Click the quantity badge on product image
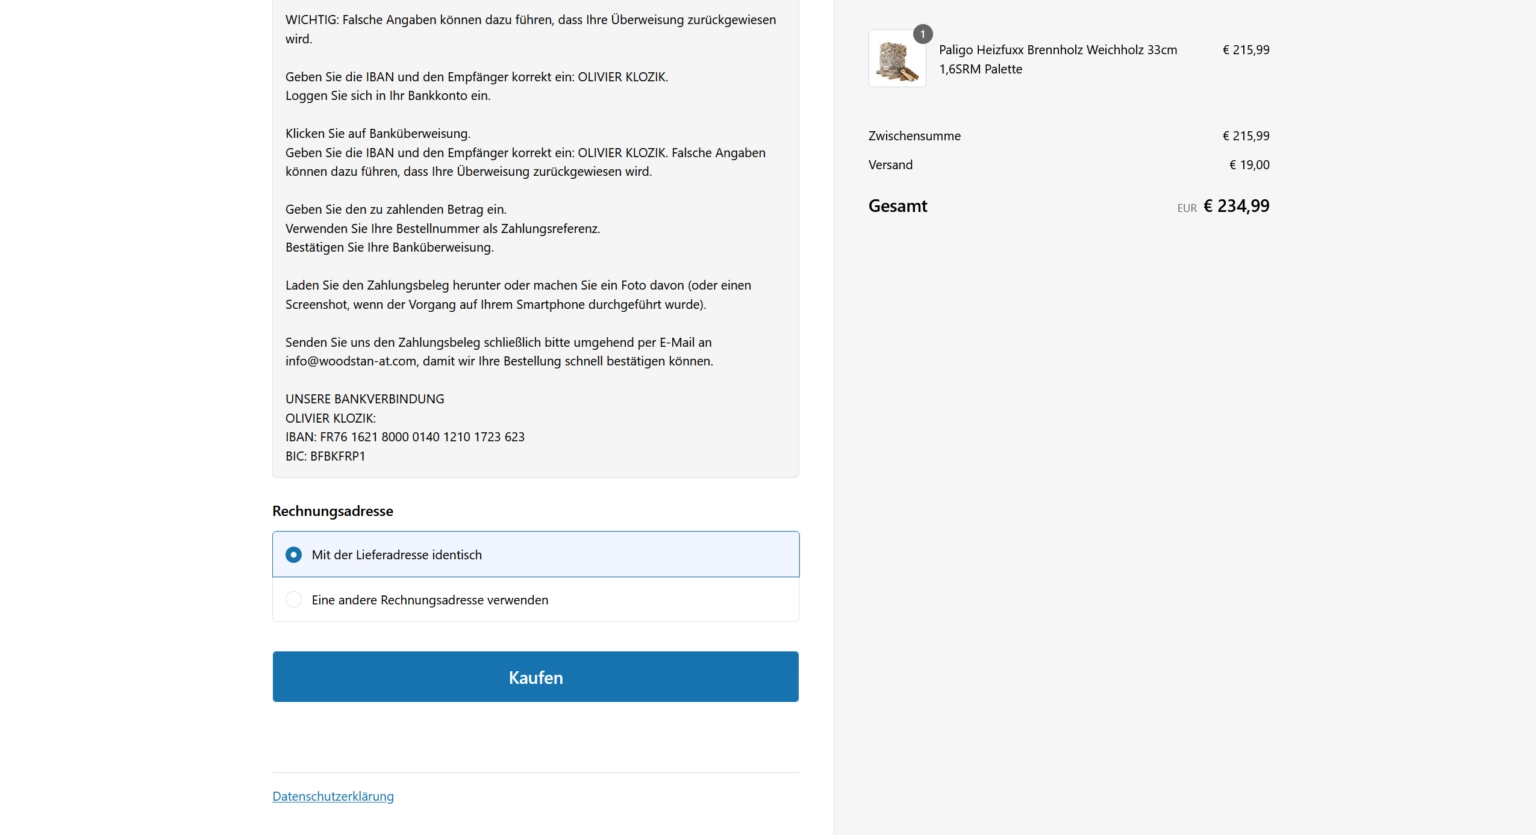Image resolution: width=1536 pixels, height=835 pixels. coord(922,34)
